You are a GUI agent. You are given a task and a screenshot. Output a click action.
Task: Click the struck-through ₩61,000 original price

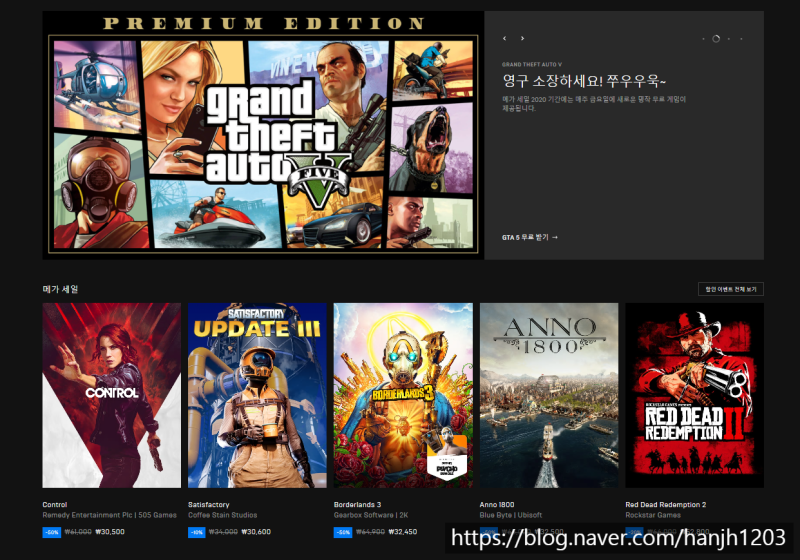(x=78, y=531)
